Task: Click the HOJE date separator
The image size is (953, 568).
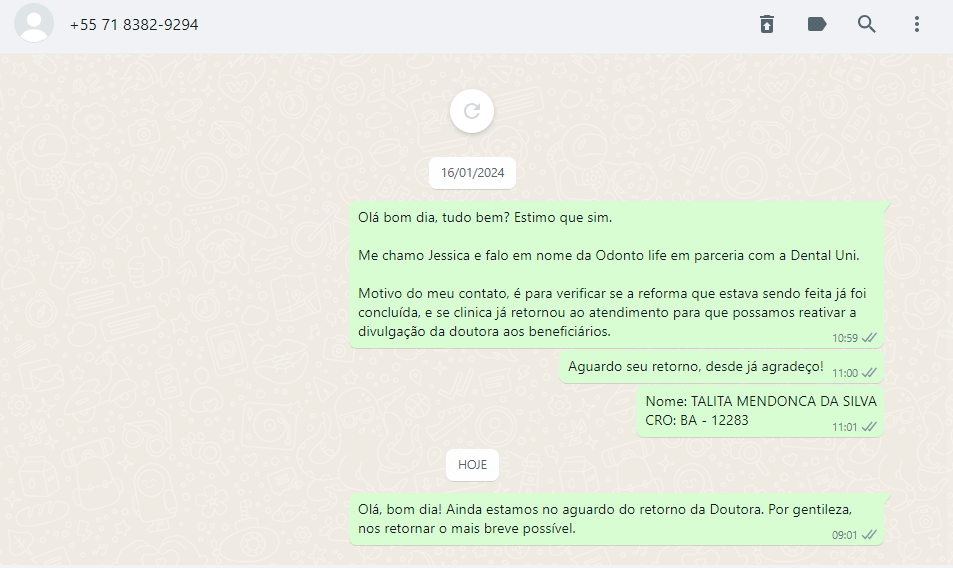Action: [x=472, y=465]
